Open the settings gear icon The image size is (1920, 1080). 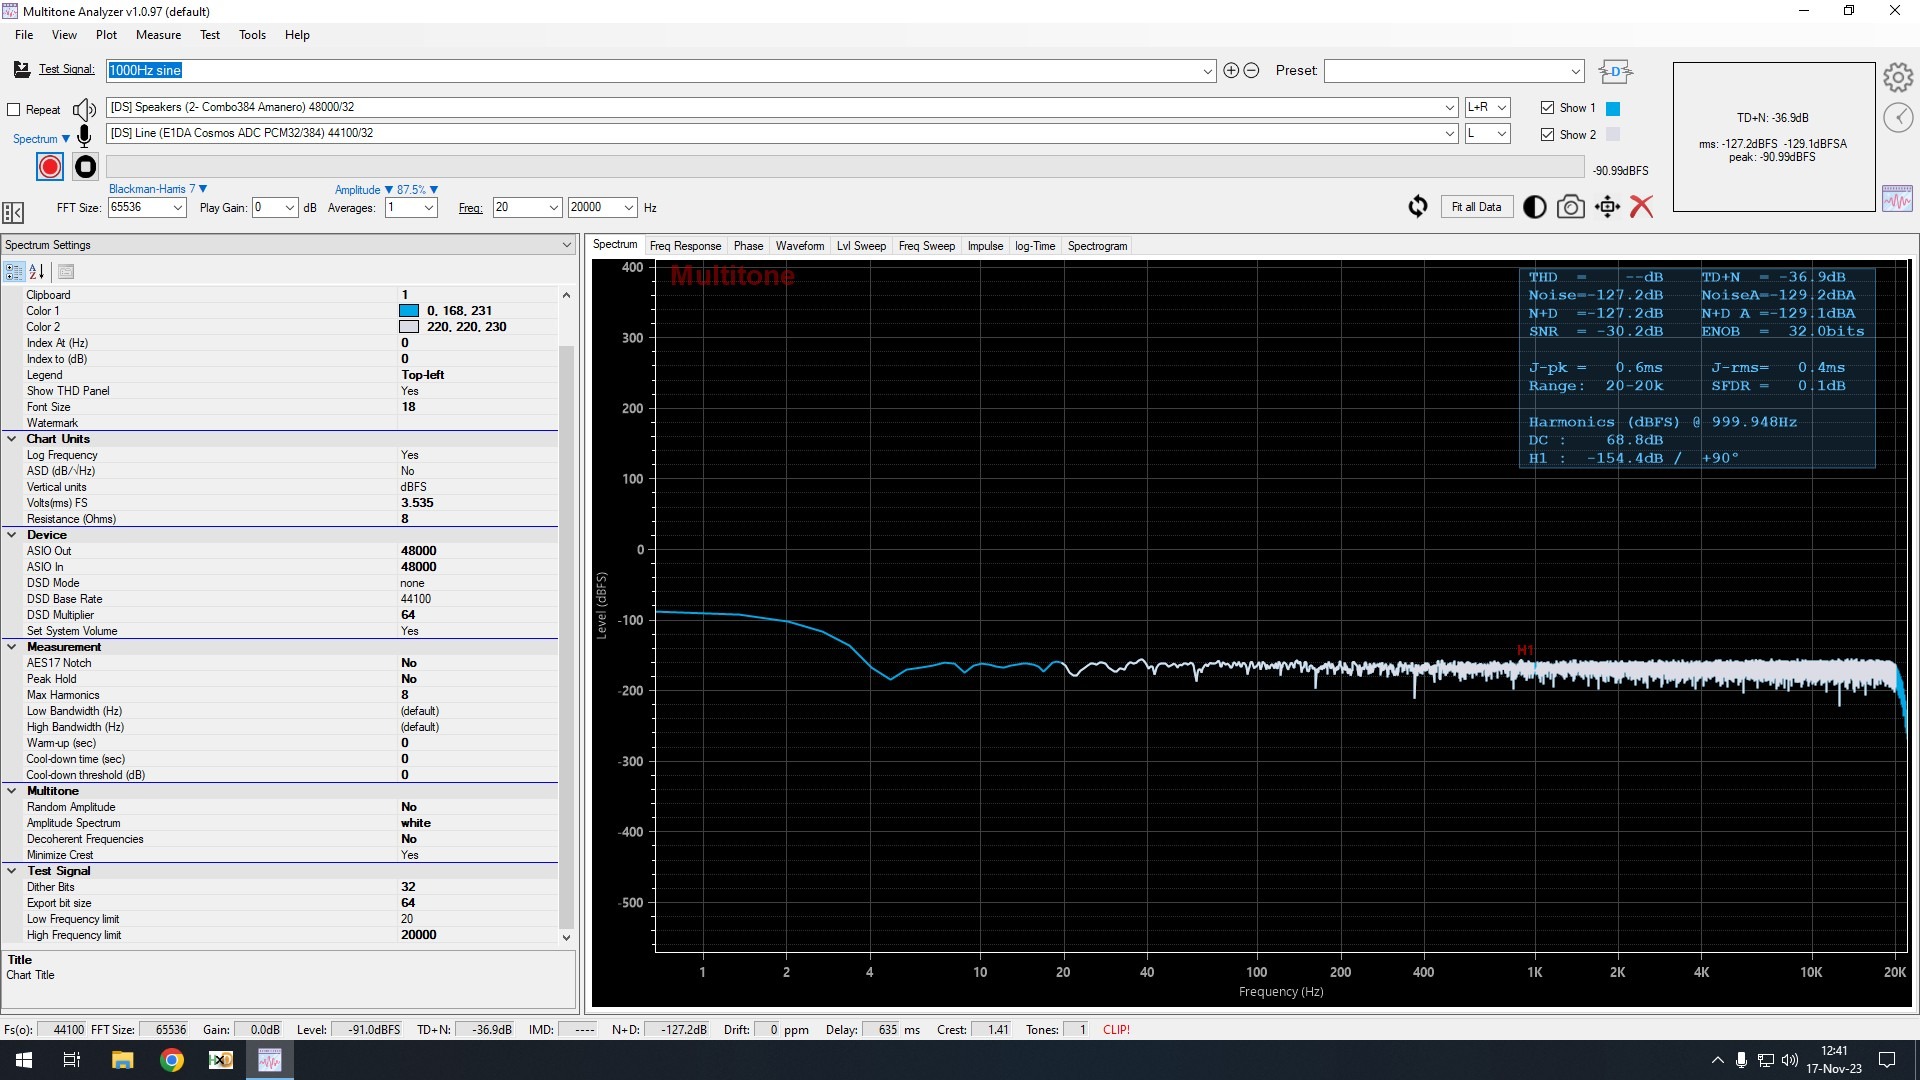coord(1898,77)
